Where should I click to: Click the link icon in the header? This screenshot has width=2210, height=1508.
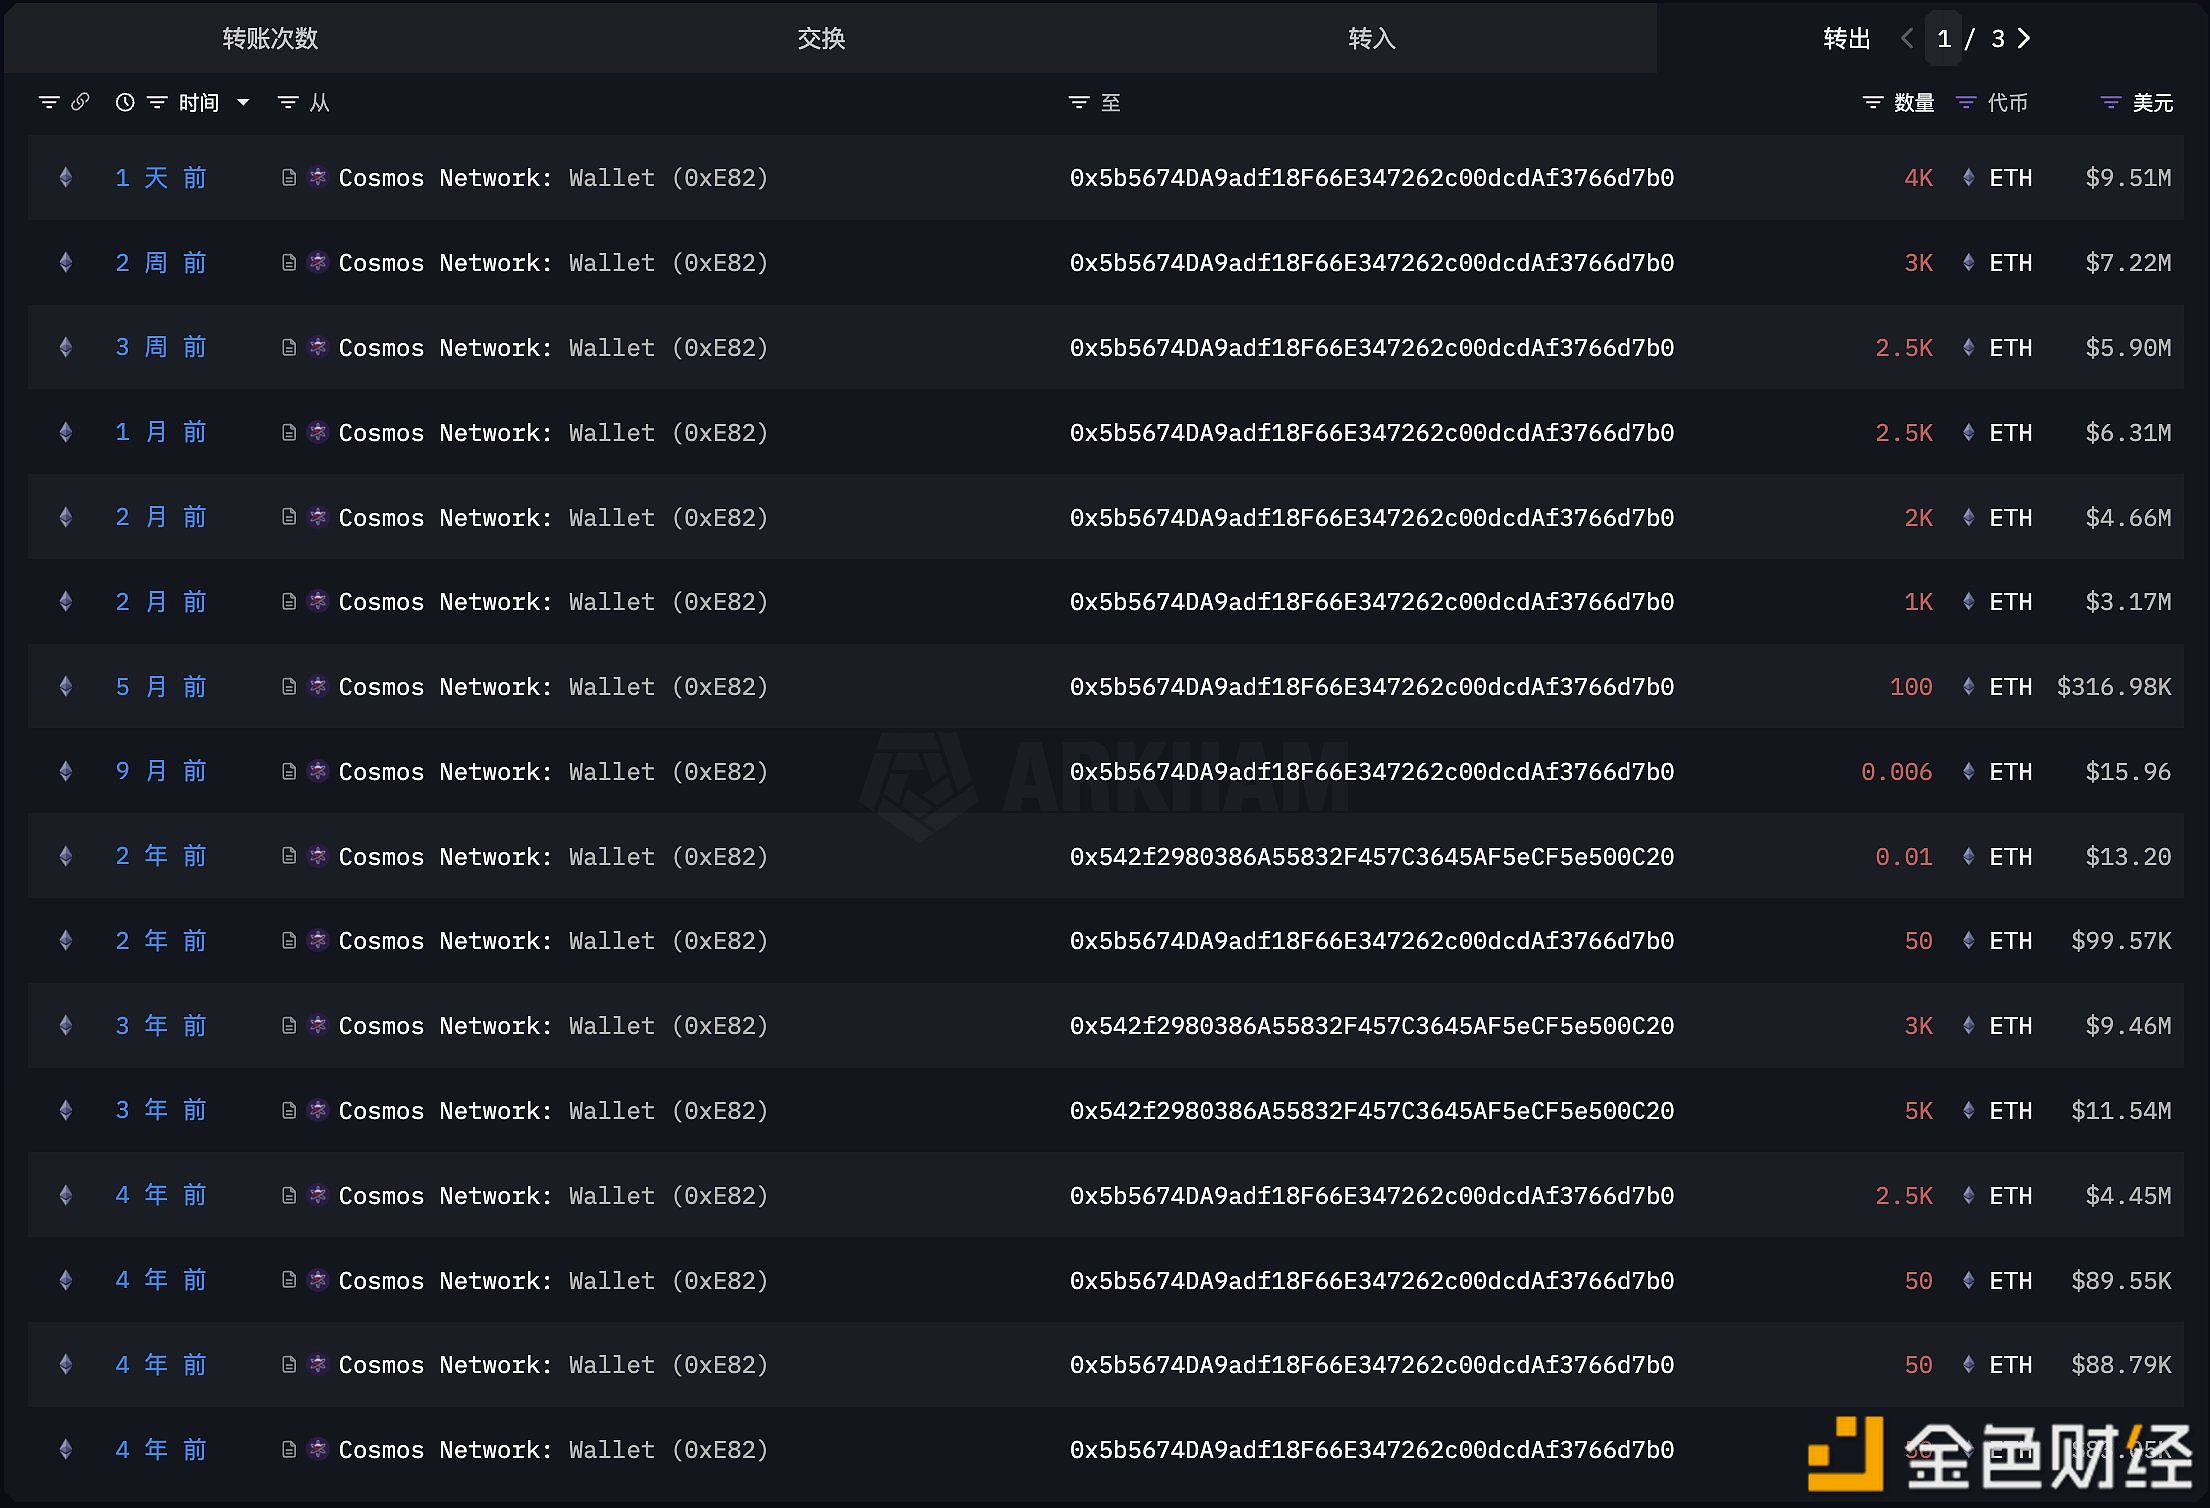80,102
